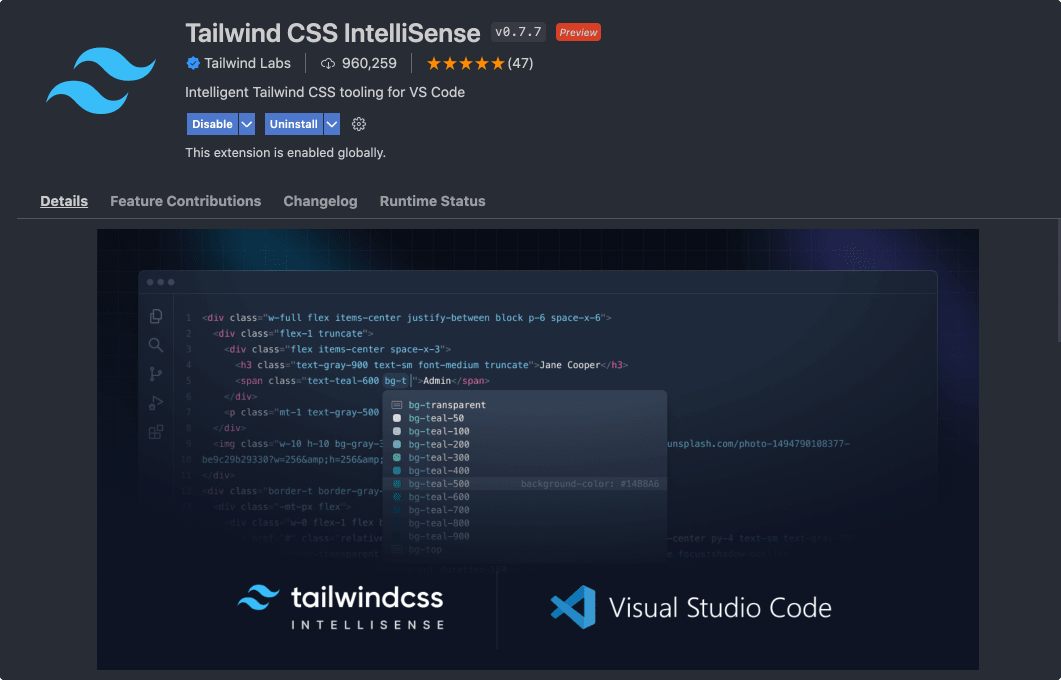Viewport: 1061px width, 680px height.
Task: Click 'Intelligent Tailwind CSS tooling' description
Action: coord(325,92)
